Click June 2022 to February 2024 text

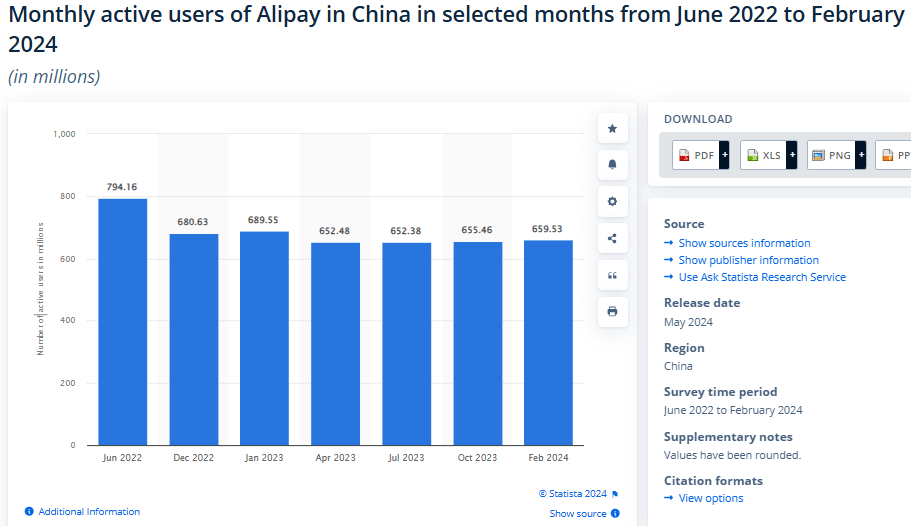click(733, 410)
